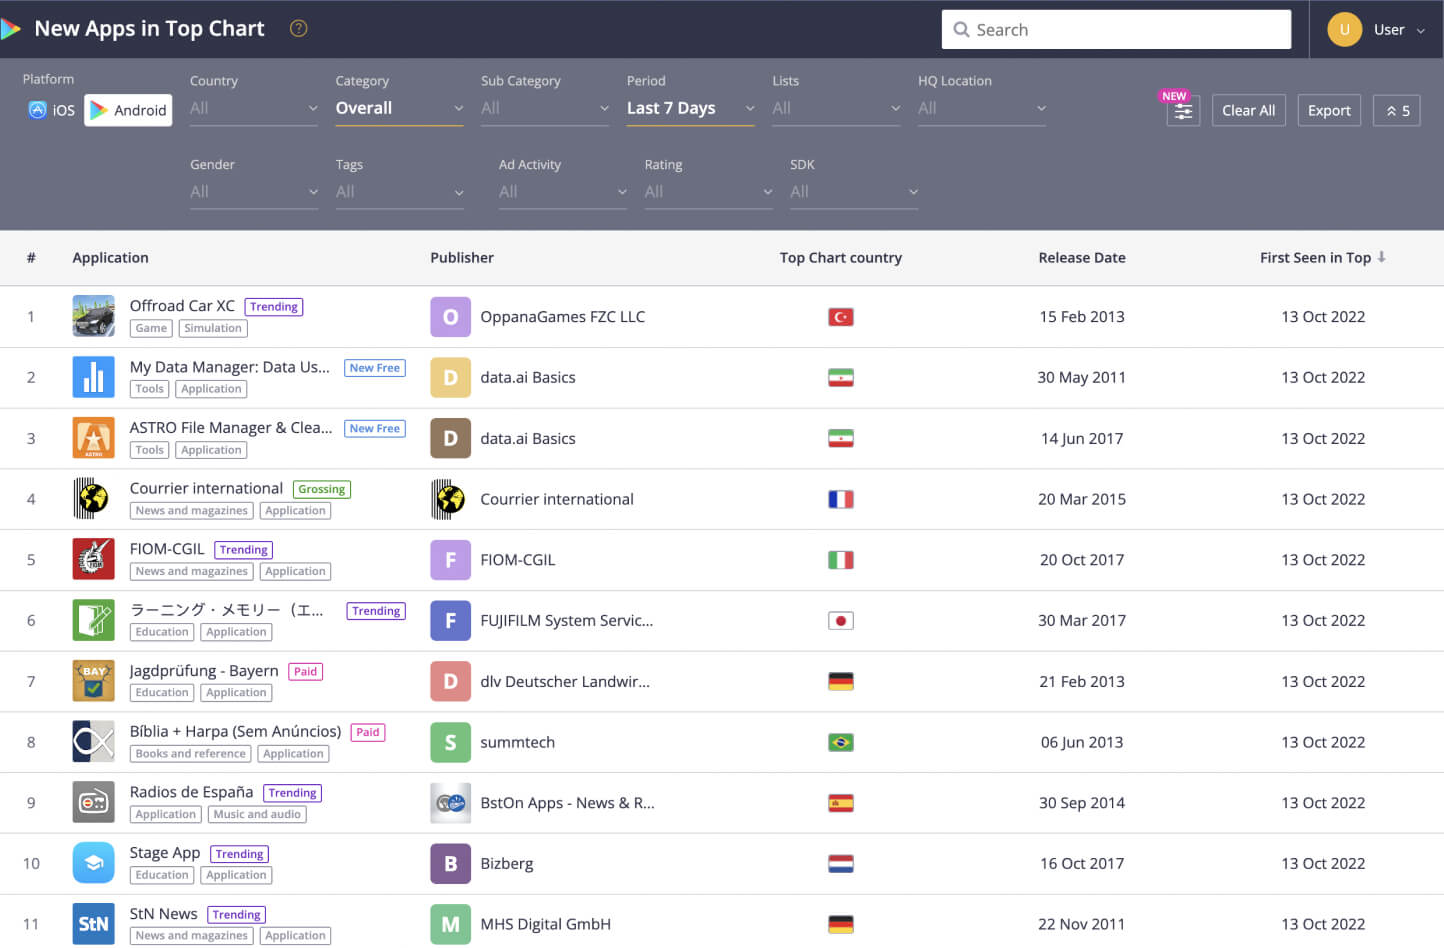Open the My Data Manager app link

tap(230, 367)
